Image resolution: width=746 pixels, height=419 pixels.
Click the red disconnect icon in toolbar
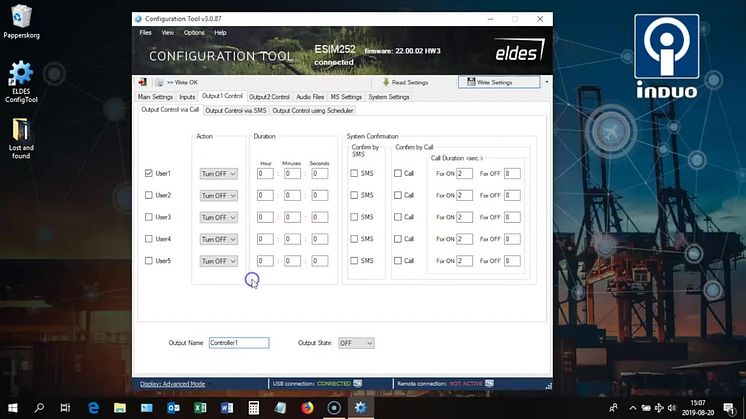point(142,82)
